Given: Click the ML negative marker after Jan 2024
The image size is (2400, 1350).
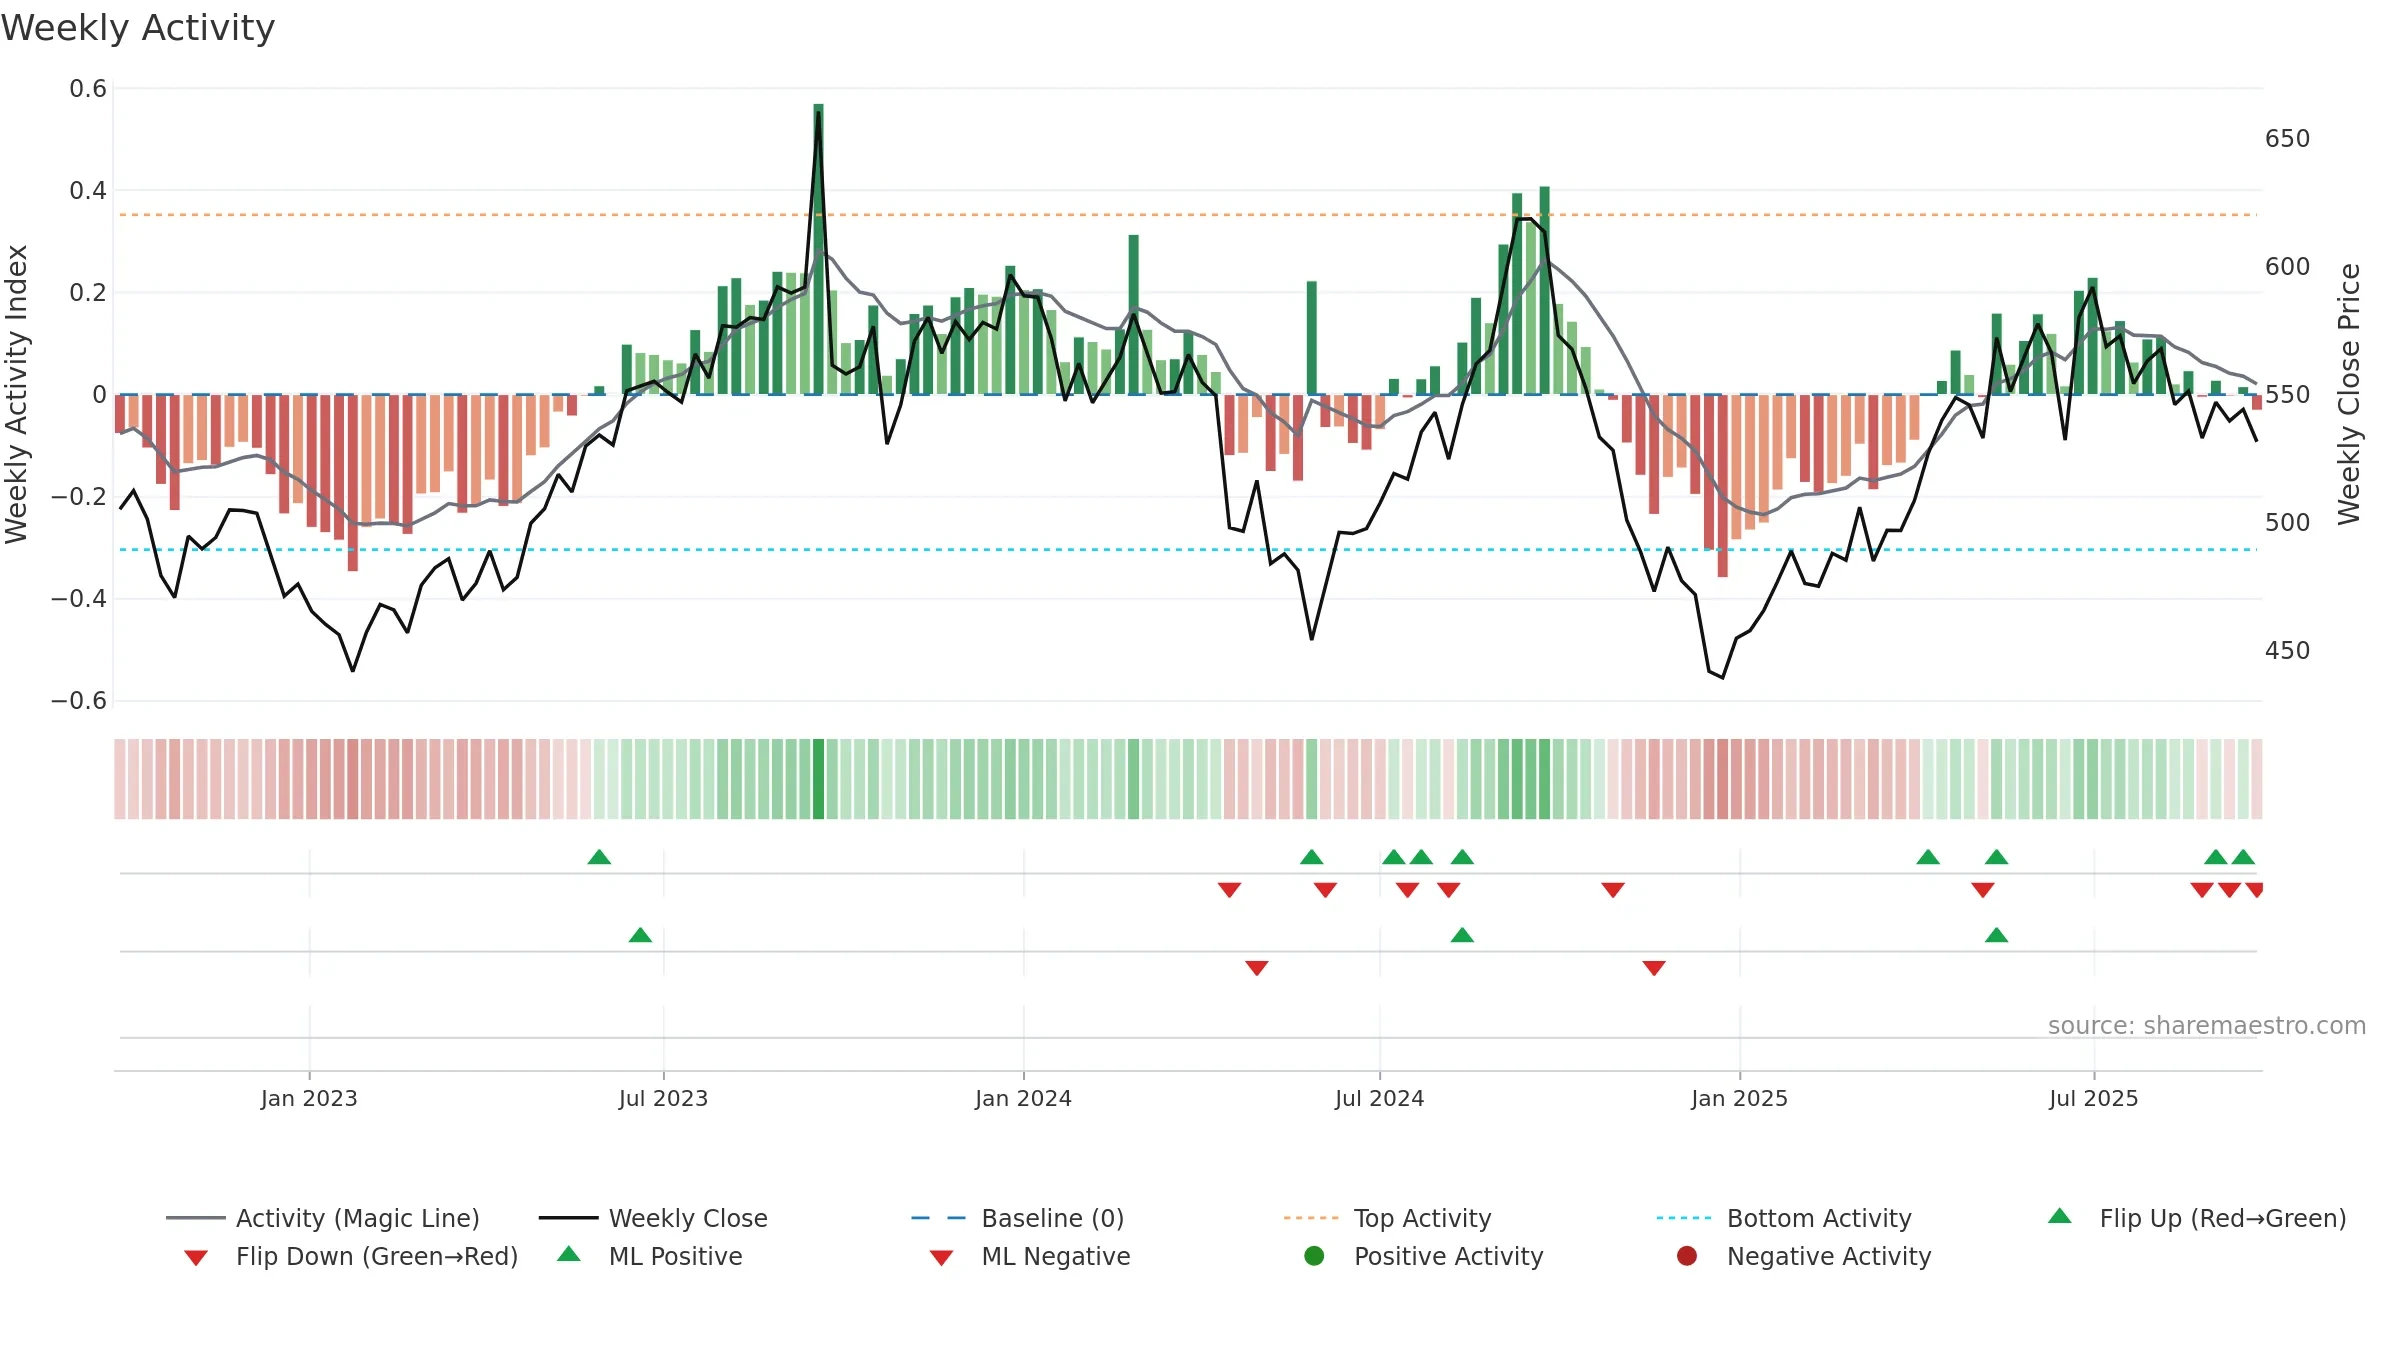Looking at the screenshot, I should (x=1257, y=968).
